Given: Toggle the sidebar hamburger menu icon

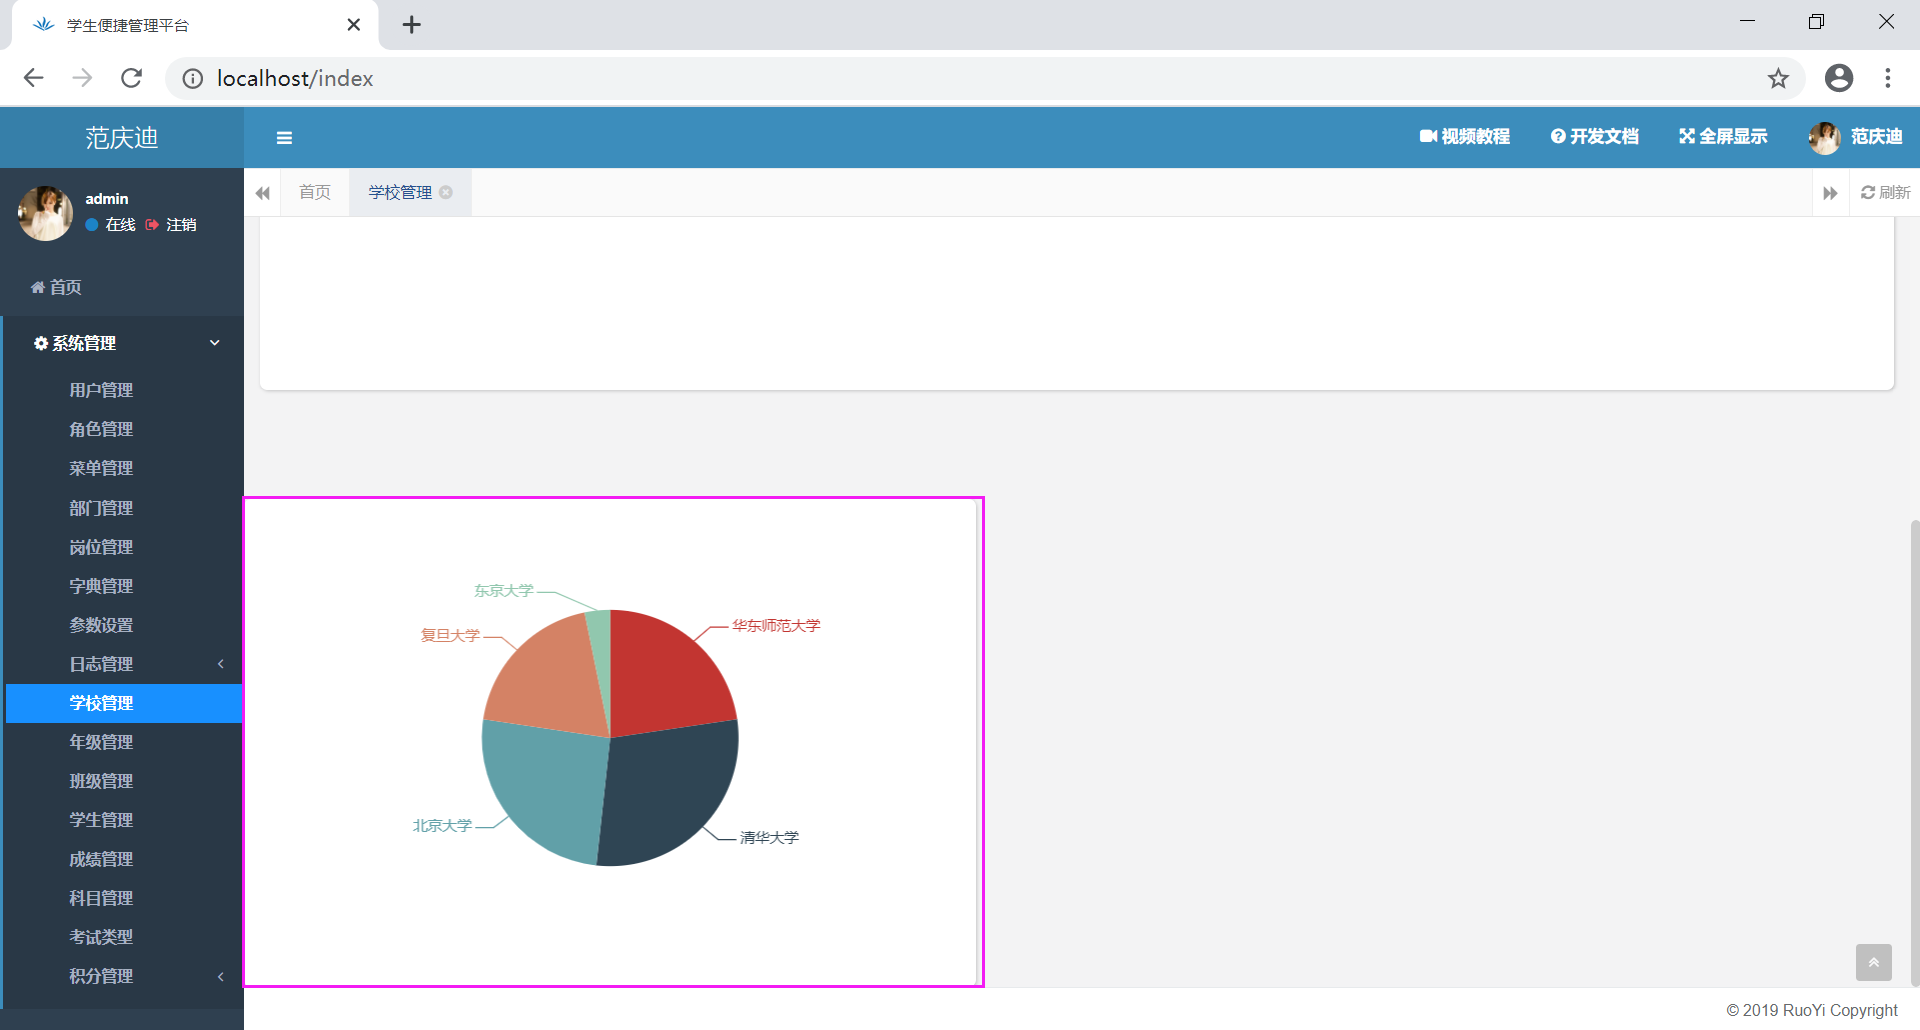Looking at the screenshot, I should click(284, 138).
